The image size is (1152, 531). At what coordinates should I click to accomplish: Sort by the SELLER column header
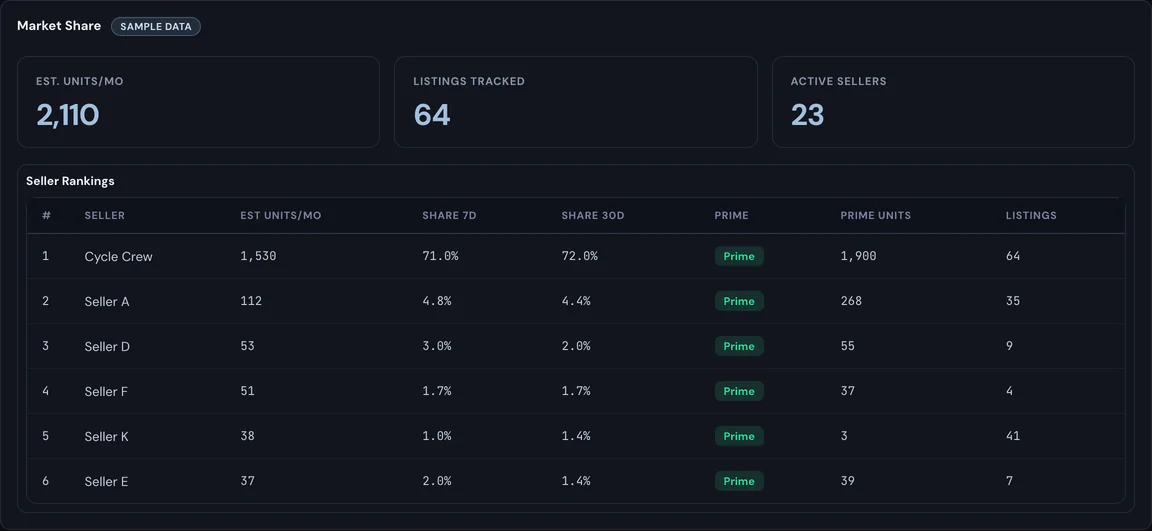pos(104,216)
